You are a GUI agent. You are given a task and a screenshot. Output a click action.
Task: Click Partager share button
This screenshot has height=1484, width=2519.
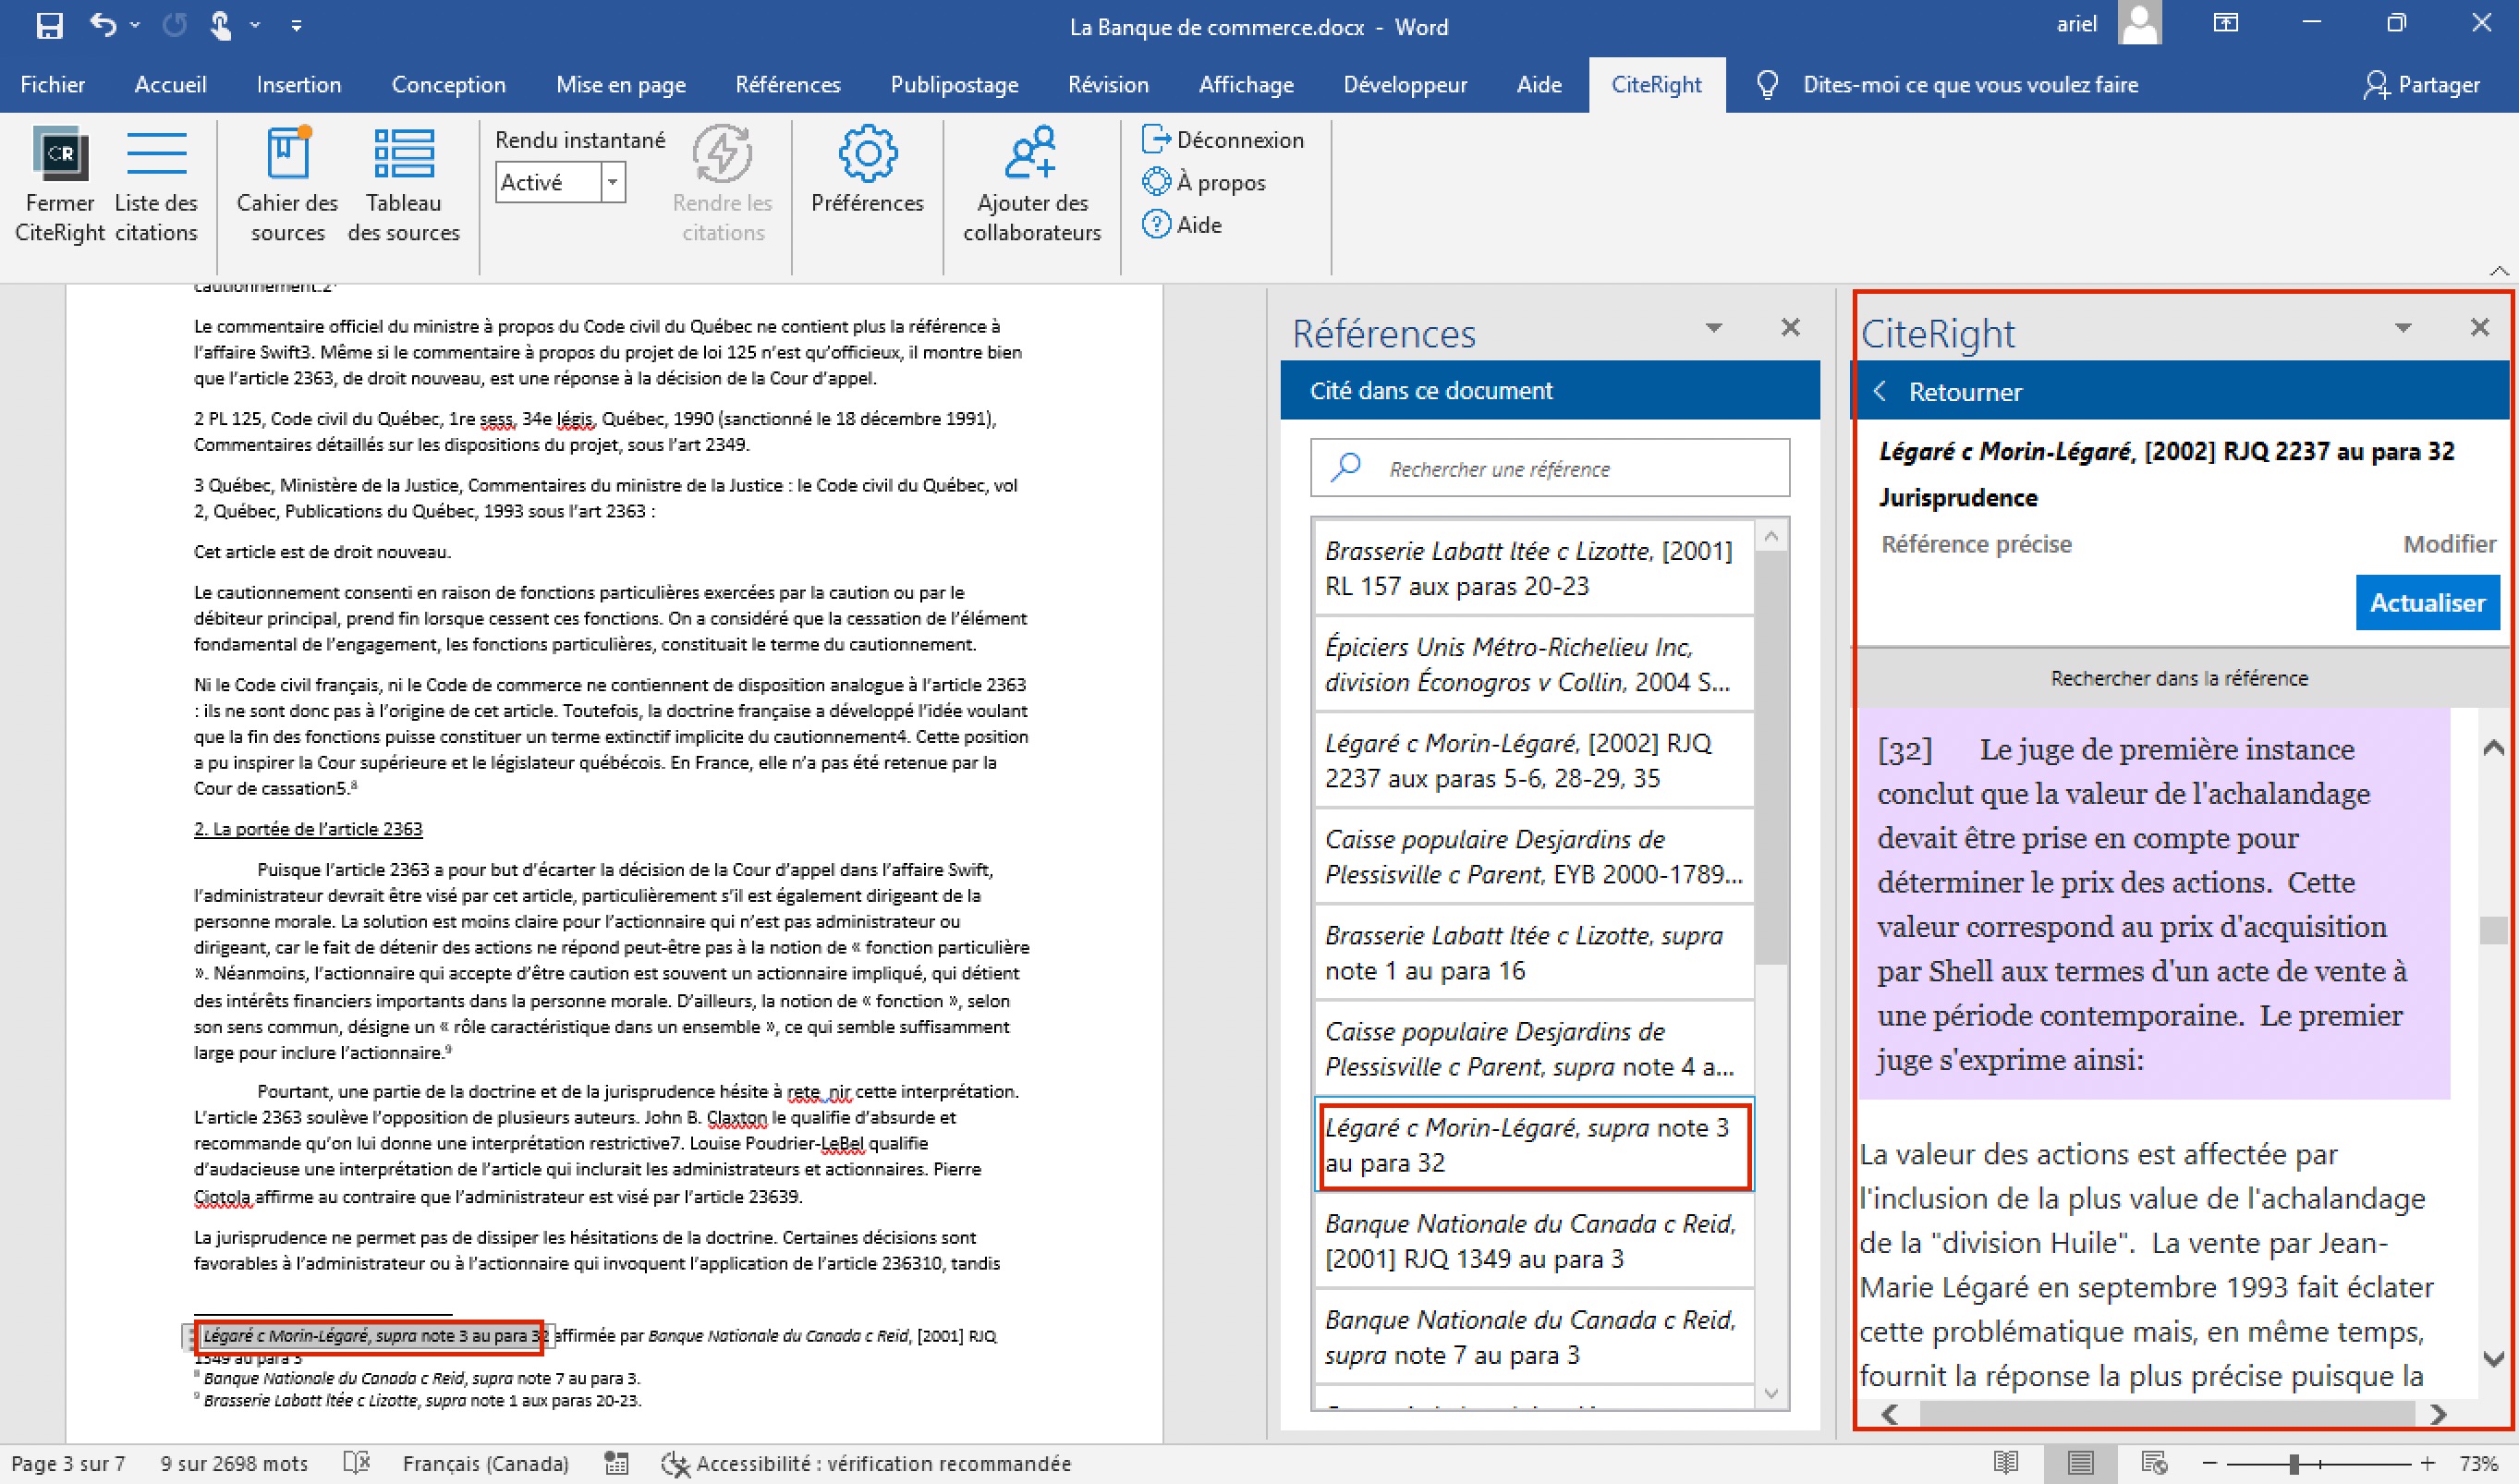click(x=2421, y=85)
